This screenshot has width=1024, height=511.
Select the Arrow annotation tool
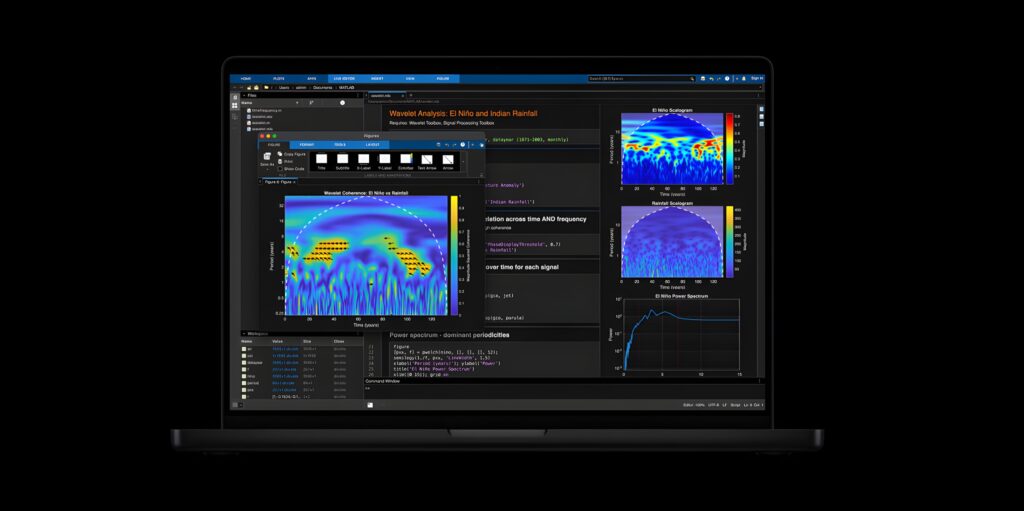[449, 159]
